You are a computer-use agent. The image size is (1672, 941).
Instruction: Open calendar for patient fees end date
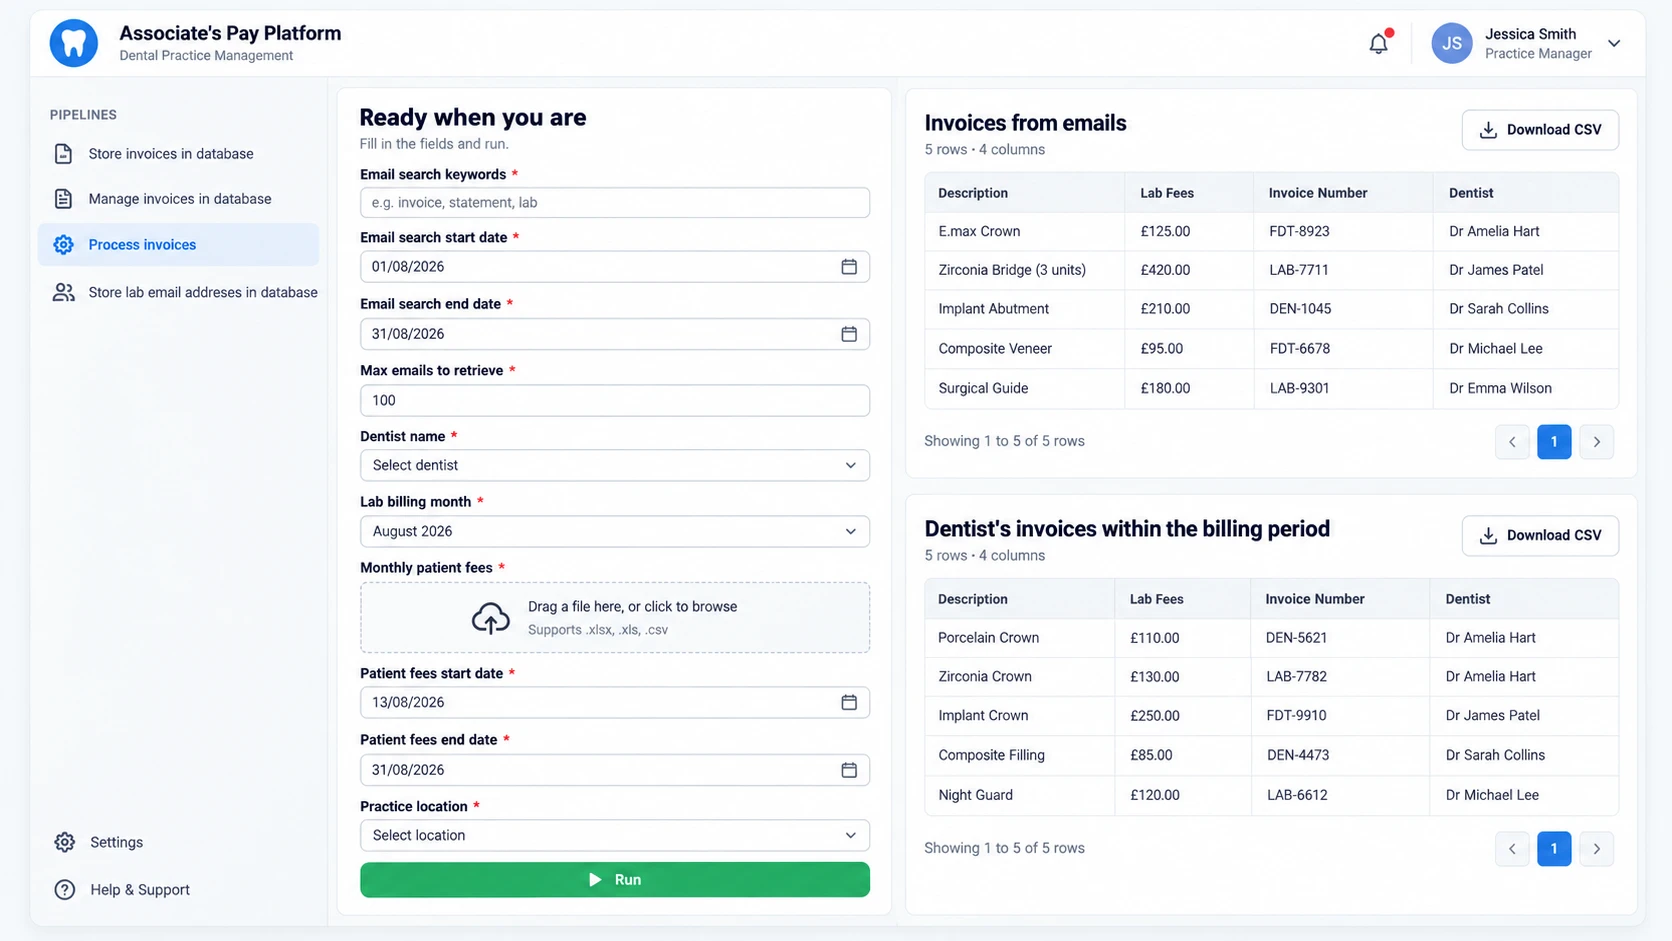tap(849, 770)
